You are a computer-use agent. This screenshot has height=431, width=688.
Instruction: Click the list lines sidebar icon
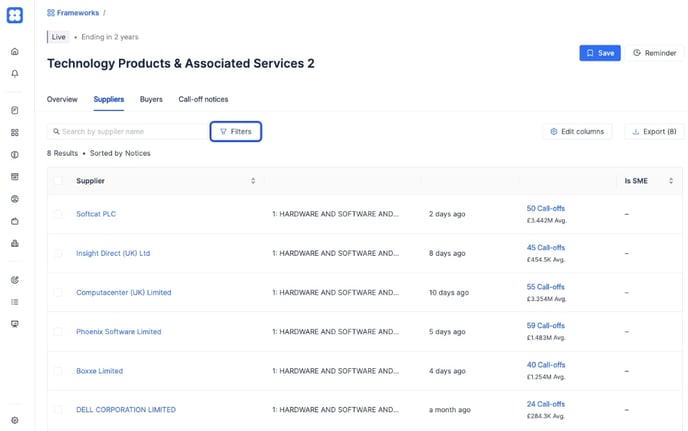point(14,302)
